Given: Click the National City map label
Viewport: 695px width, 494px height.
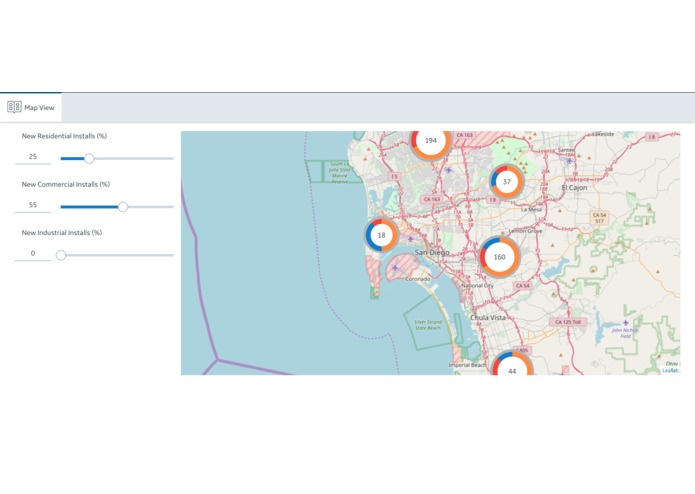Looking at the screenshot, I should (477, 286).
